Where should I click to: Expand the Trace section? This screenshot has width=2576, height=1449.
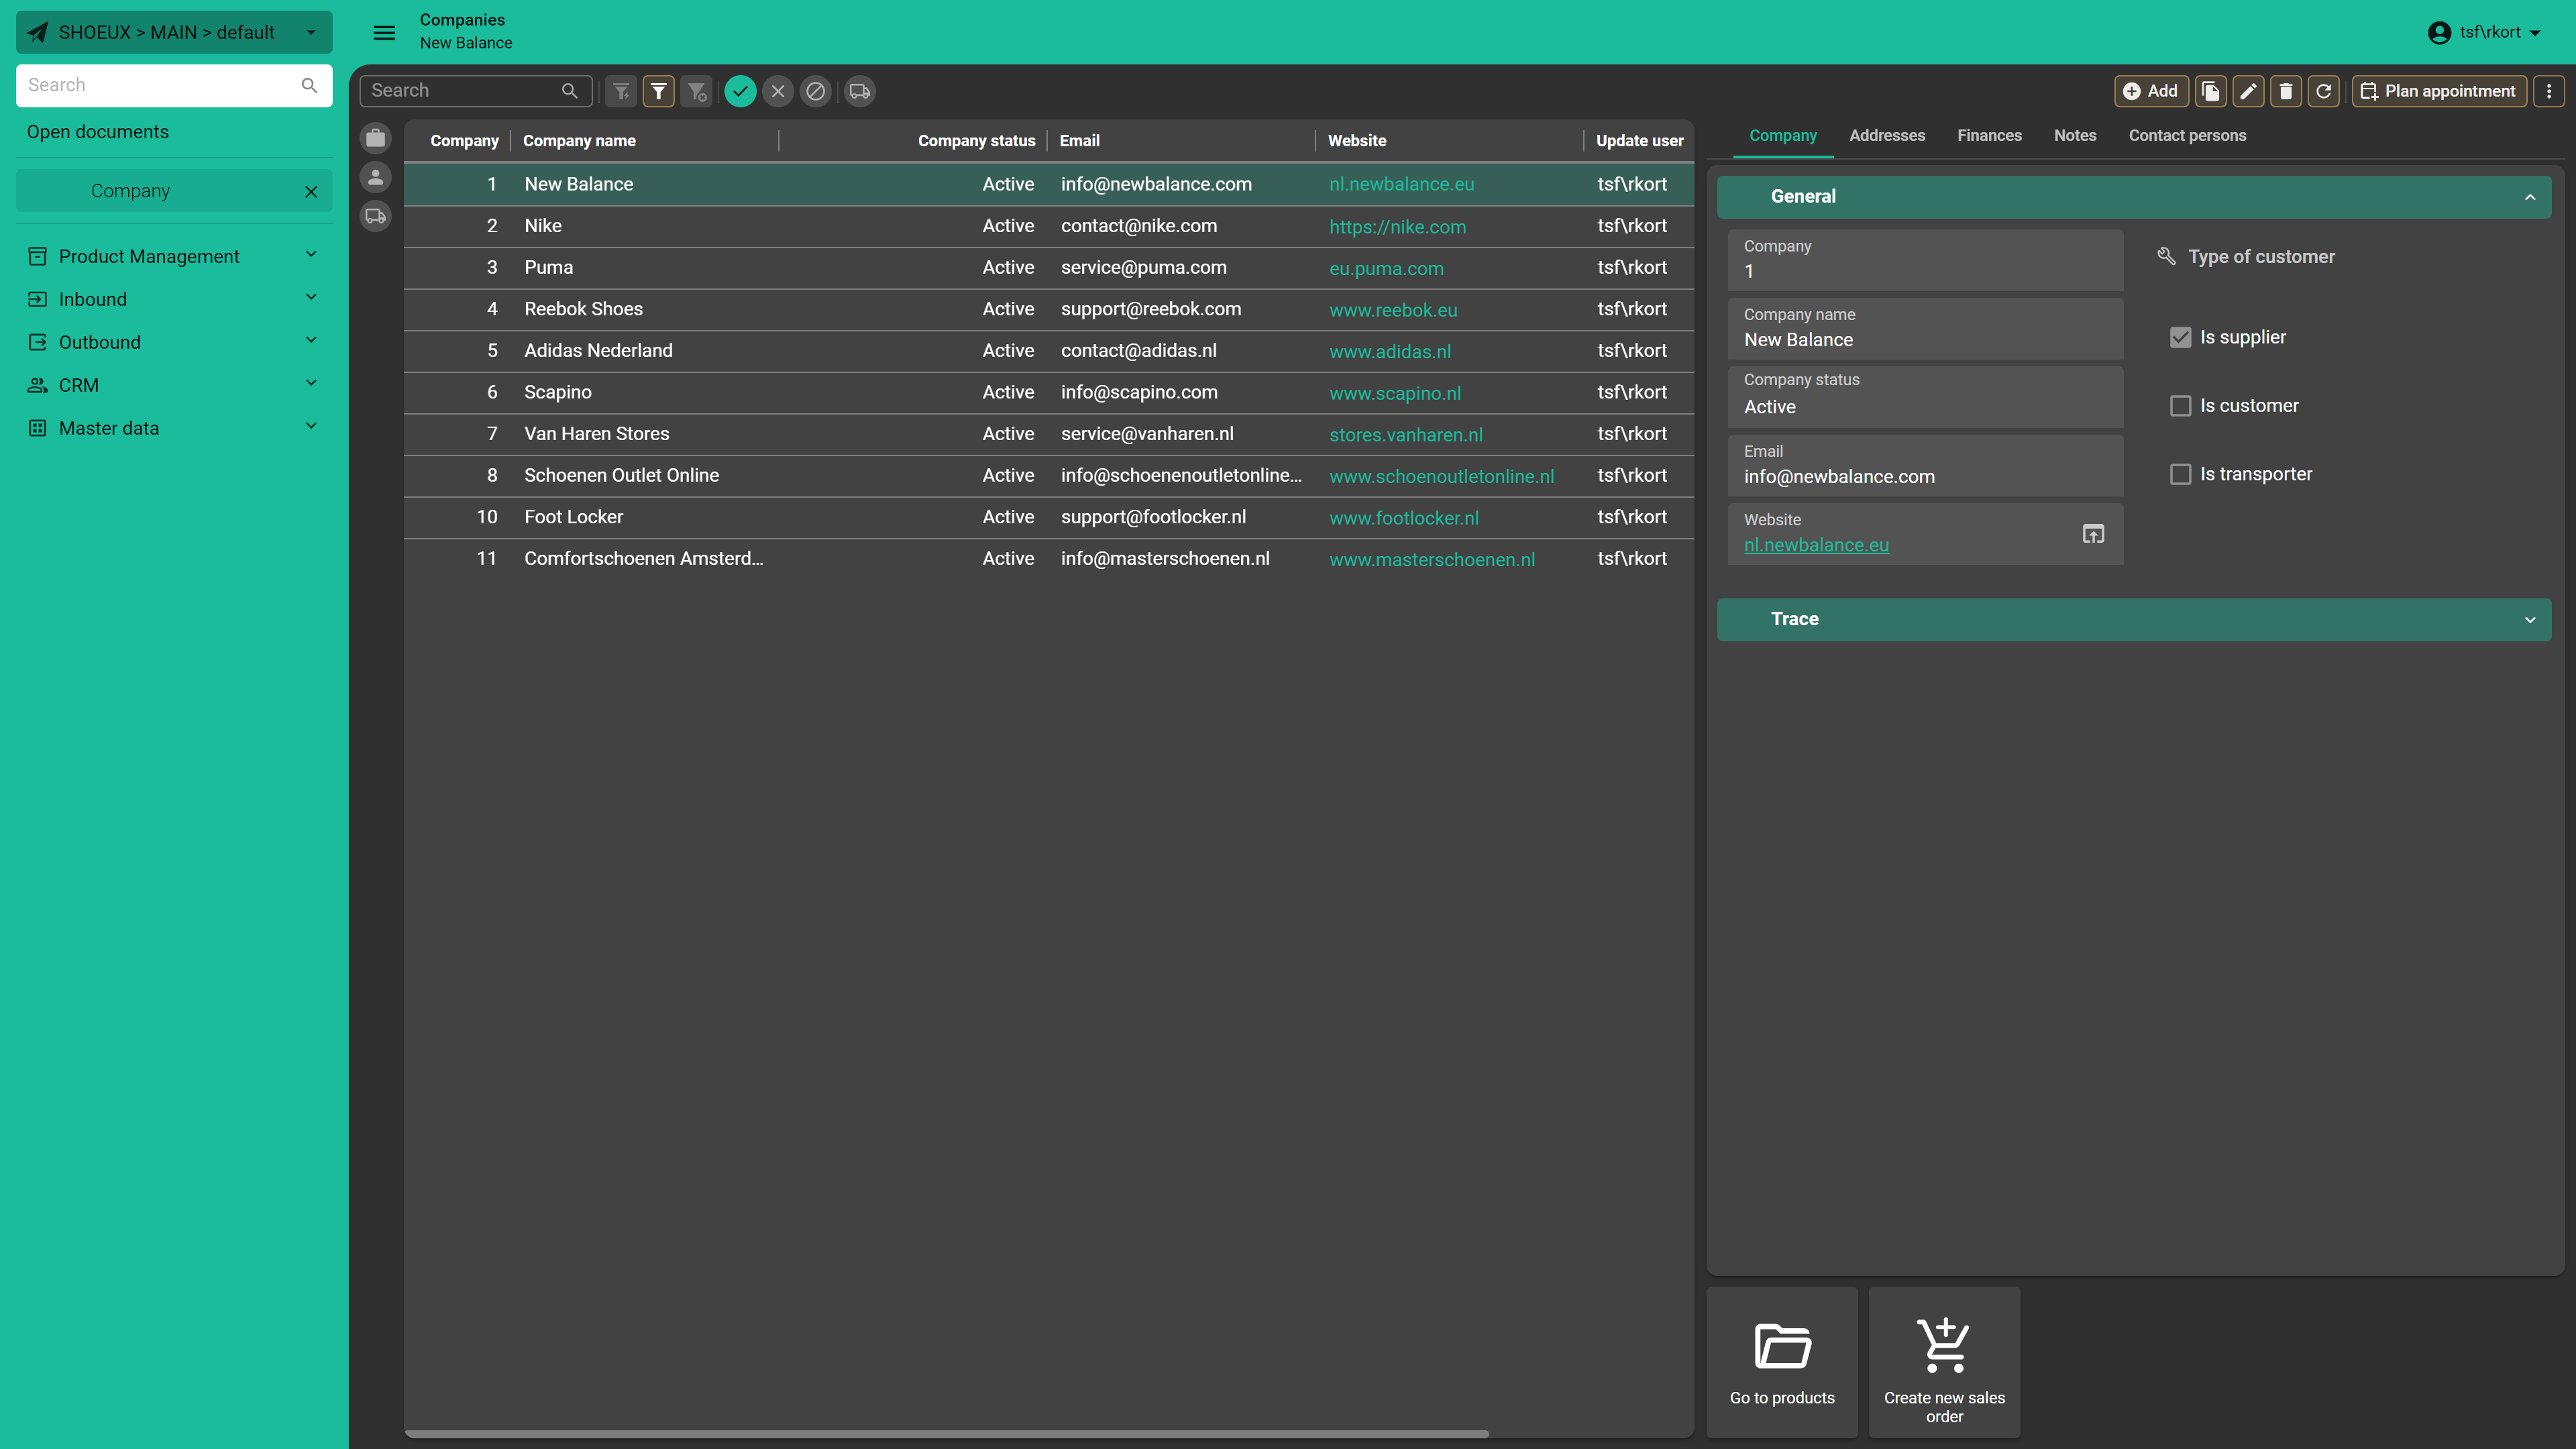pyautogui.click(x=2134, y=619)
